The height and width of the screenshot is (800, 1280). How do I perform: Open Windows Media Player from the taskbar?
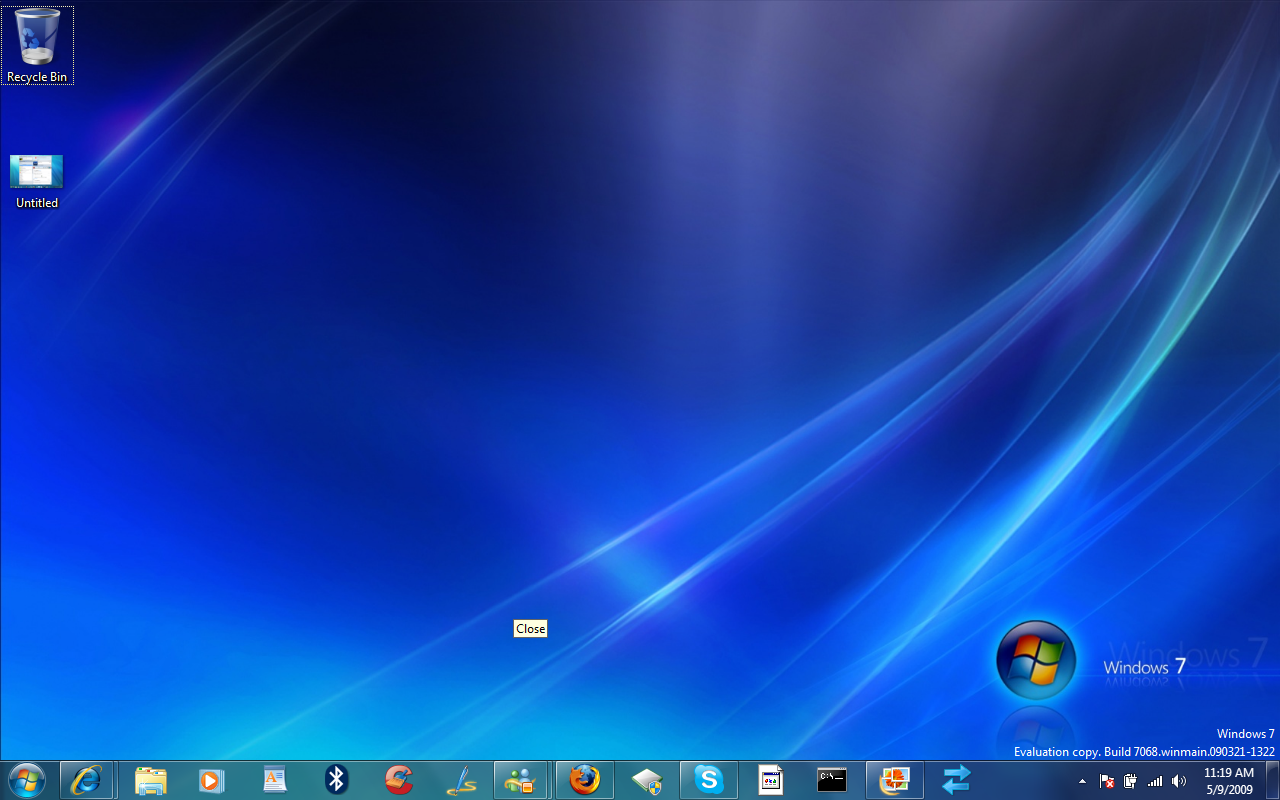pos(211,779)
